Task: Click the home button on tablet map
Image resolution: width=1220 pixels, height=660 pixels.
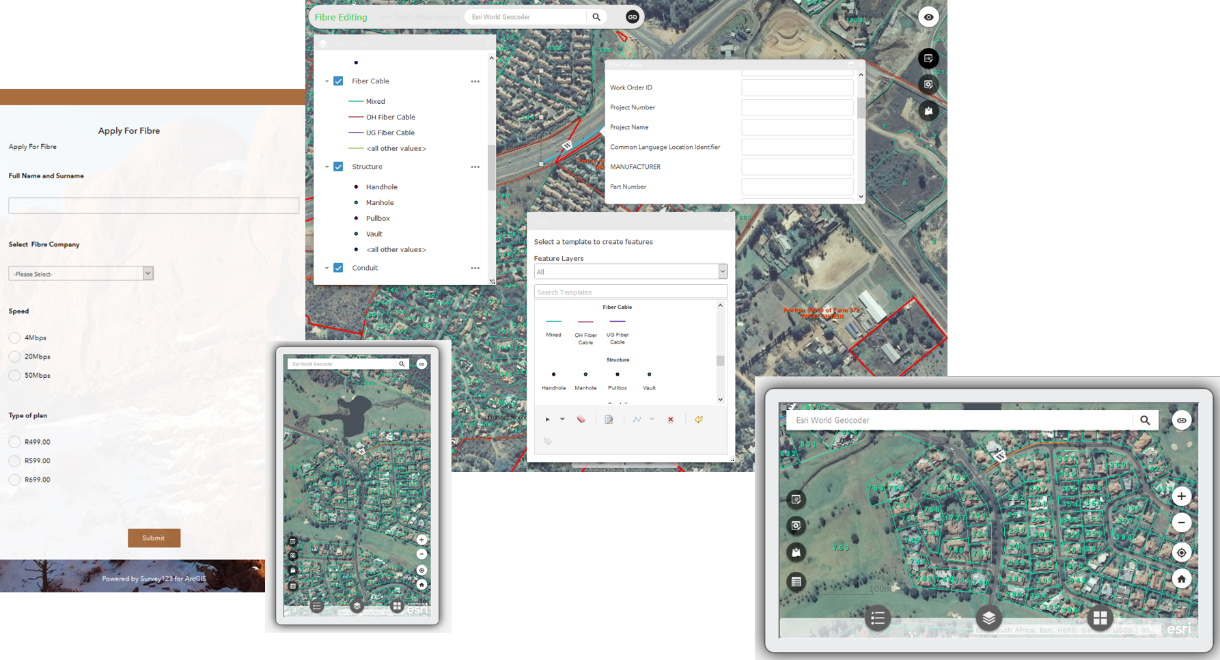Action: [1181, 578]
